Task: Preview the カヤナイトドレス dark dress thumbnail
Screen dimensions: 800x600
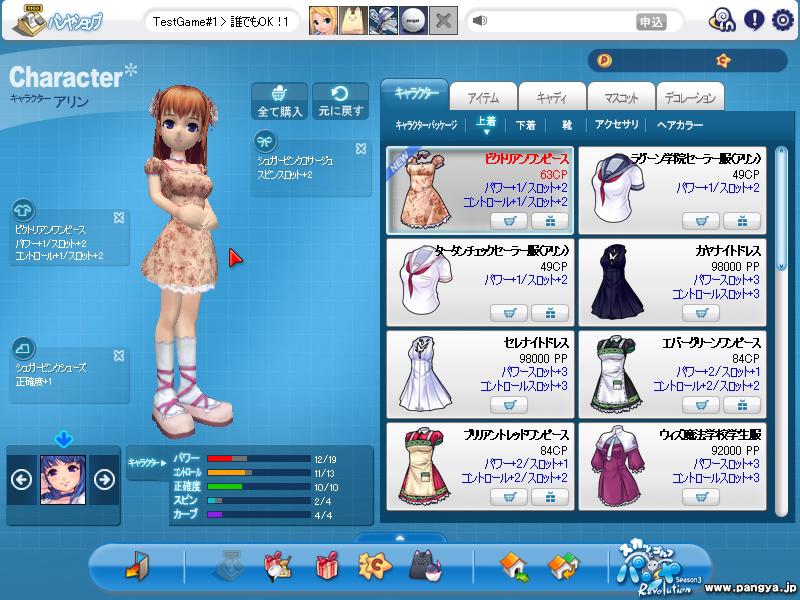Action: tap(618, 282)
